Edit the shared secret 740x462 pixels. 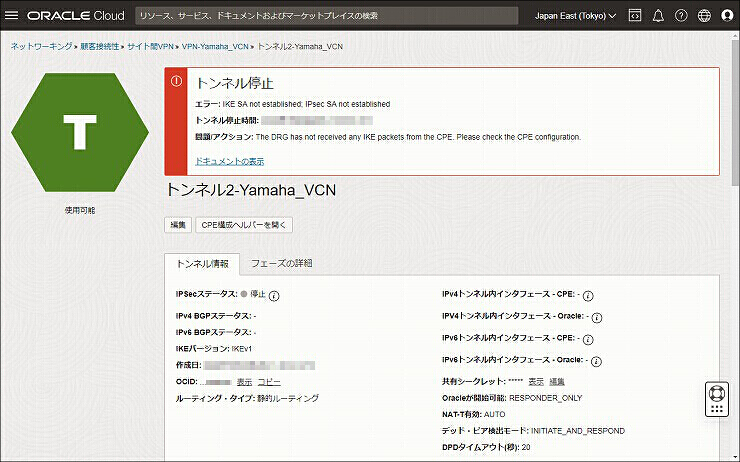(x=557, y=381)
